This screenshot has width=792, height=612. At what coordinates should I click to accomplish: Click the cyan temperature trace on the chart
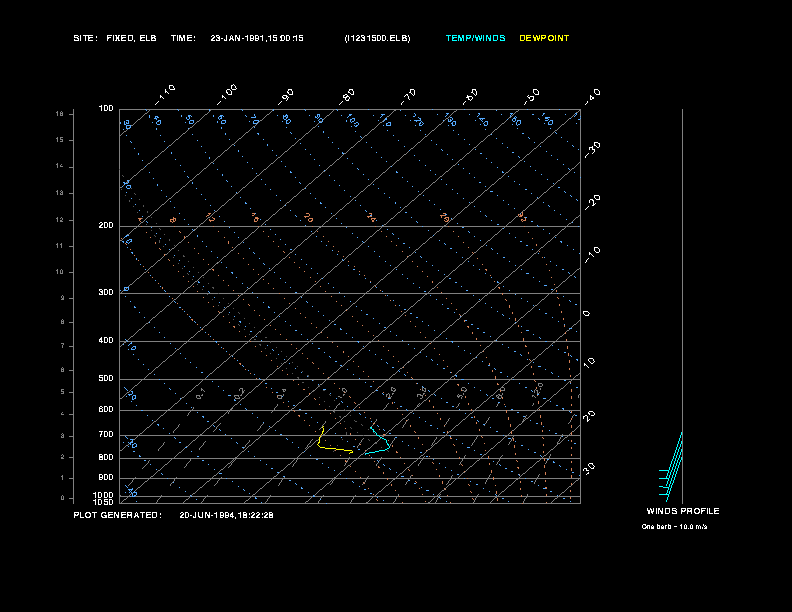(x=378, y=442)
